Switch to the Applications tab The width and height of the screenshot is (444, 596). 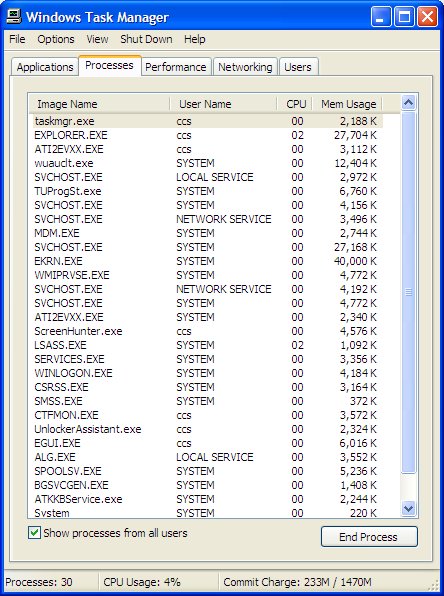tap(45, 67)
